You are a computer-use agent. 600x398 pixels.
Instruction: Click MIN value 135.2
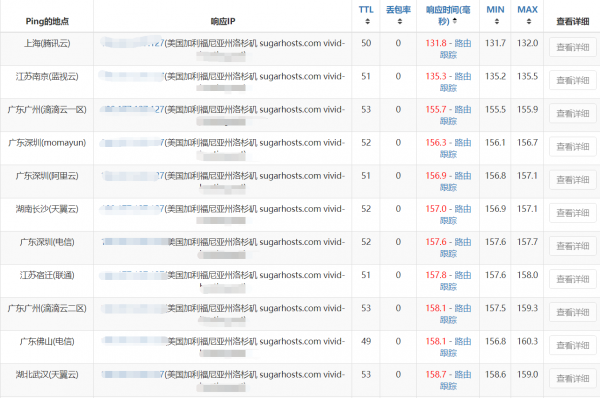coord(495,77)
